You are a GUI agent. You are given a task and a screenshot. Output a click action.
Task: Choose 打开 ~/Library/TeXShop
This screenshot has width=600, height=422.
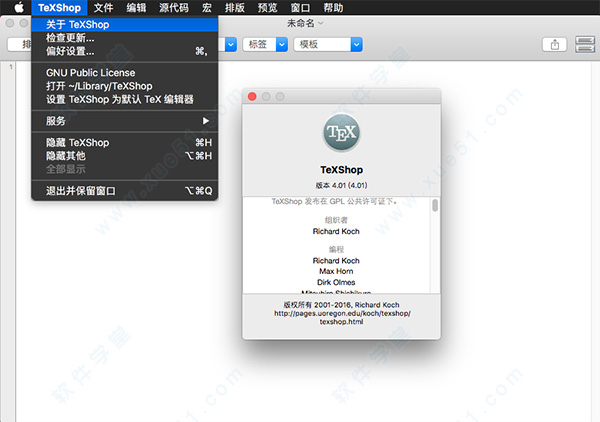tap(125, 86)
